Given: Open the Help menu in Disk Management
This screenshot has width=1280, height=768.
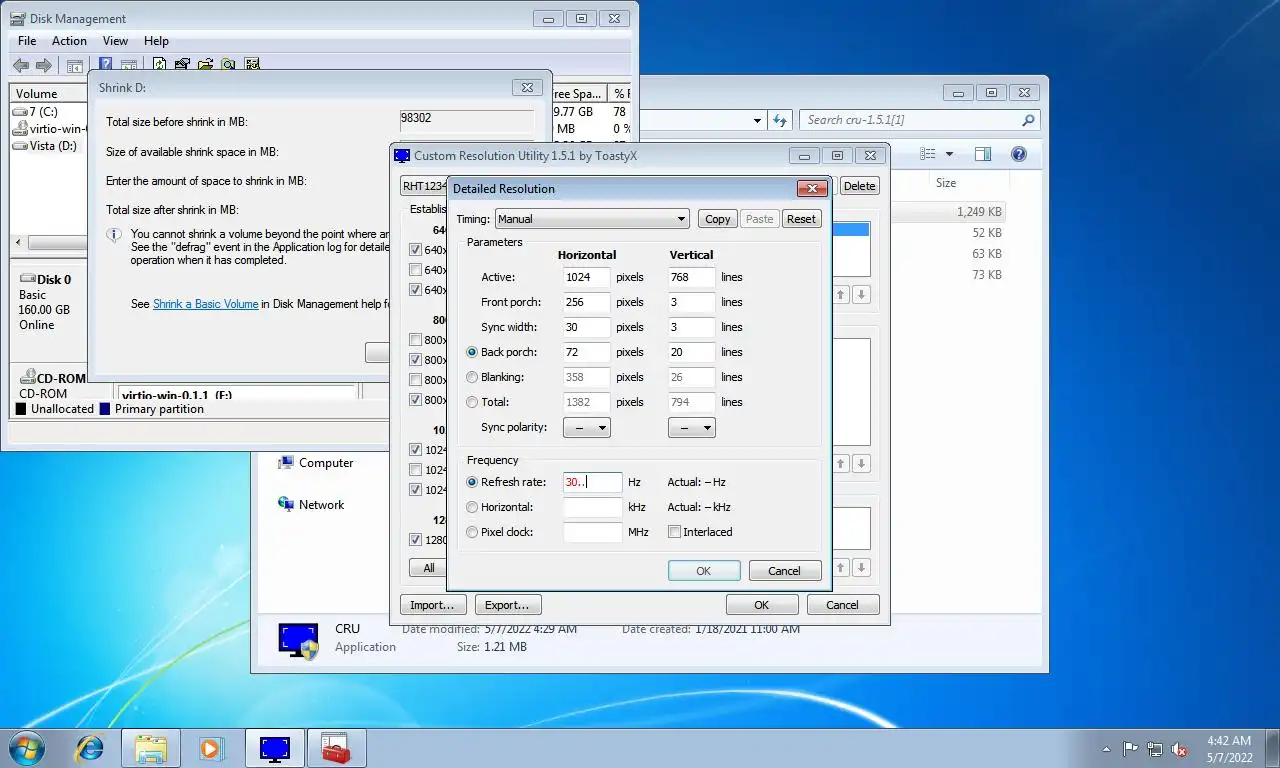Looking at the screenshot, I should [x=156, y=41].
